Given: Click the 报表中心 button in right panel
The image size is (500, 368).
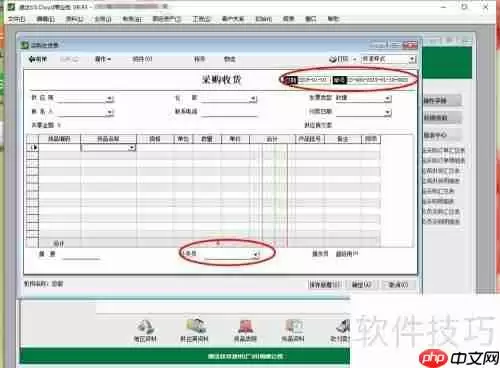Looking at the screenshot, I should (442, 135).
